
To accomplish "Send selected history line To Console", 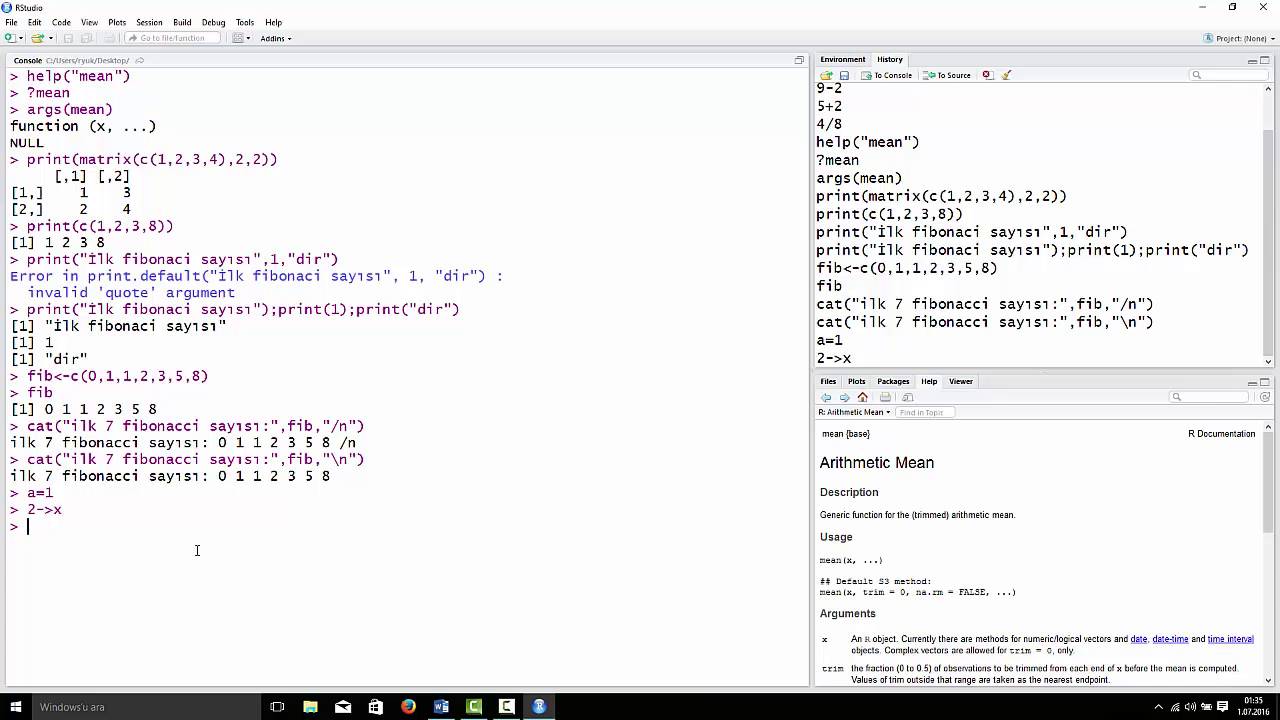I will click(x=888, y=75).
